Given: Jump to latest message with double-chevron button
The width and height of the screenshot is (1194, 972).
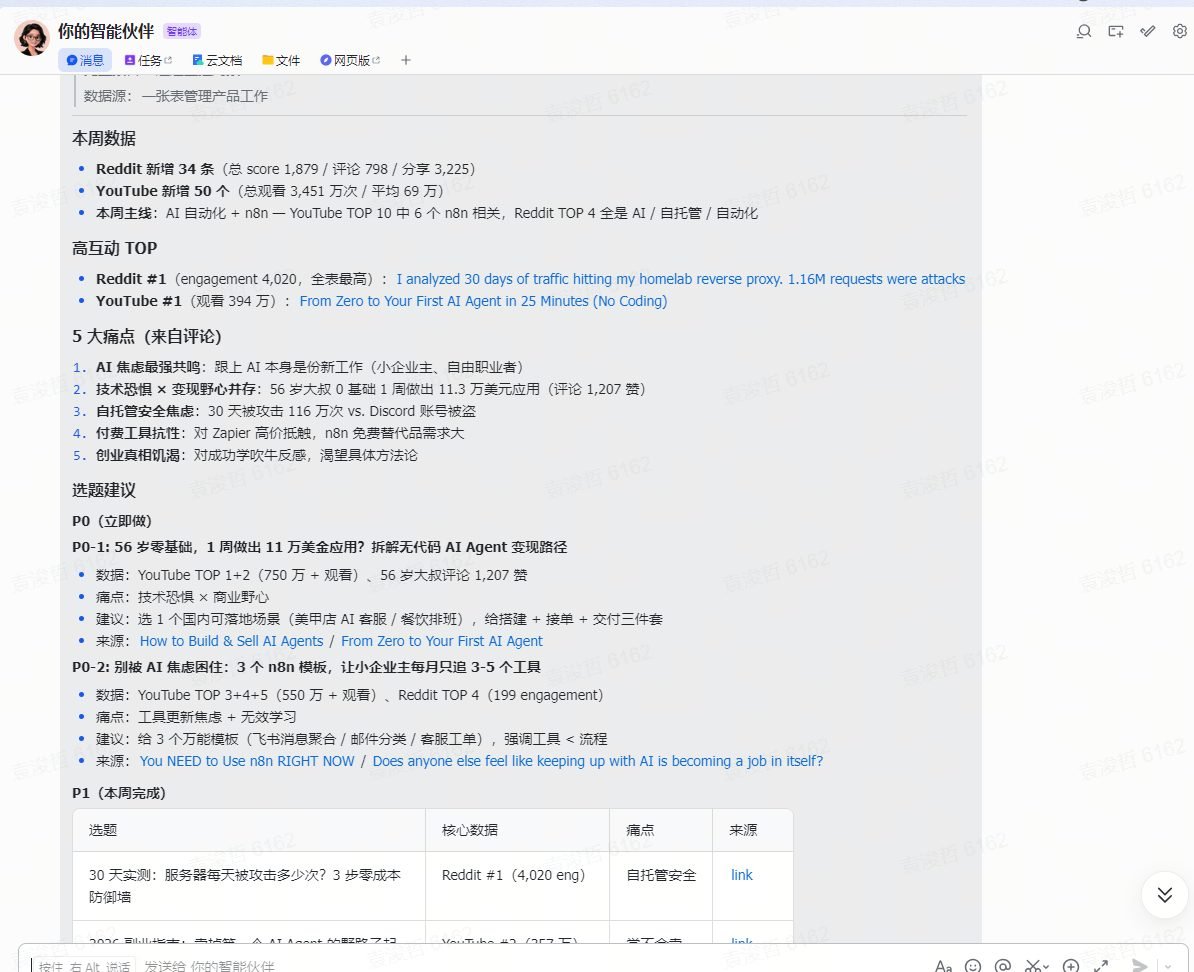Looking at the screenshot, I should pyautogui.click(x=1164, y=894).
